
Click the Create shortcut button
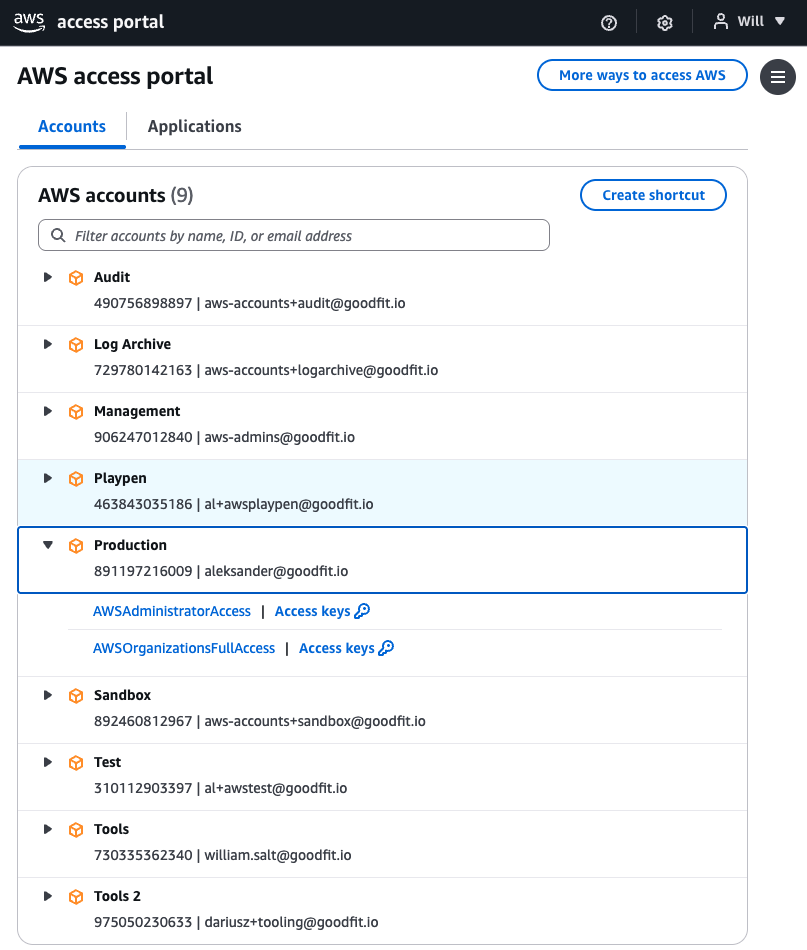point(653,195)
